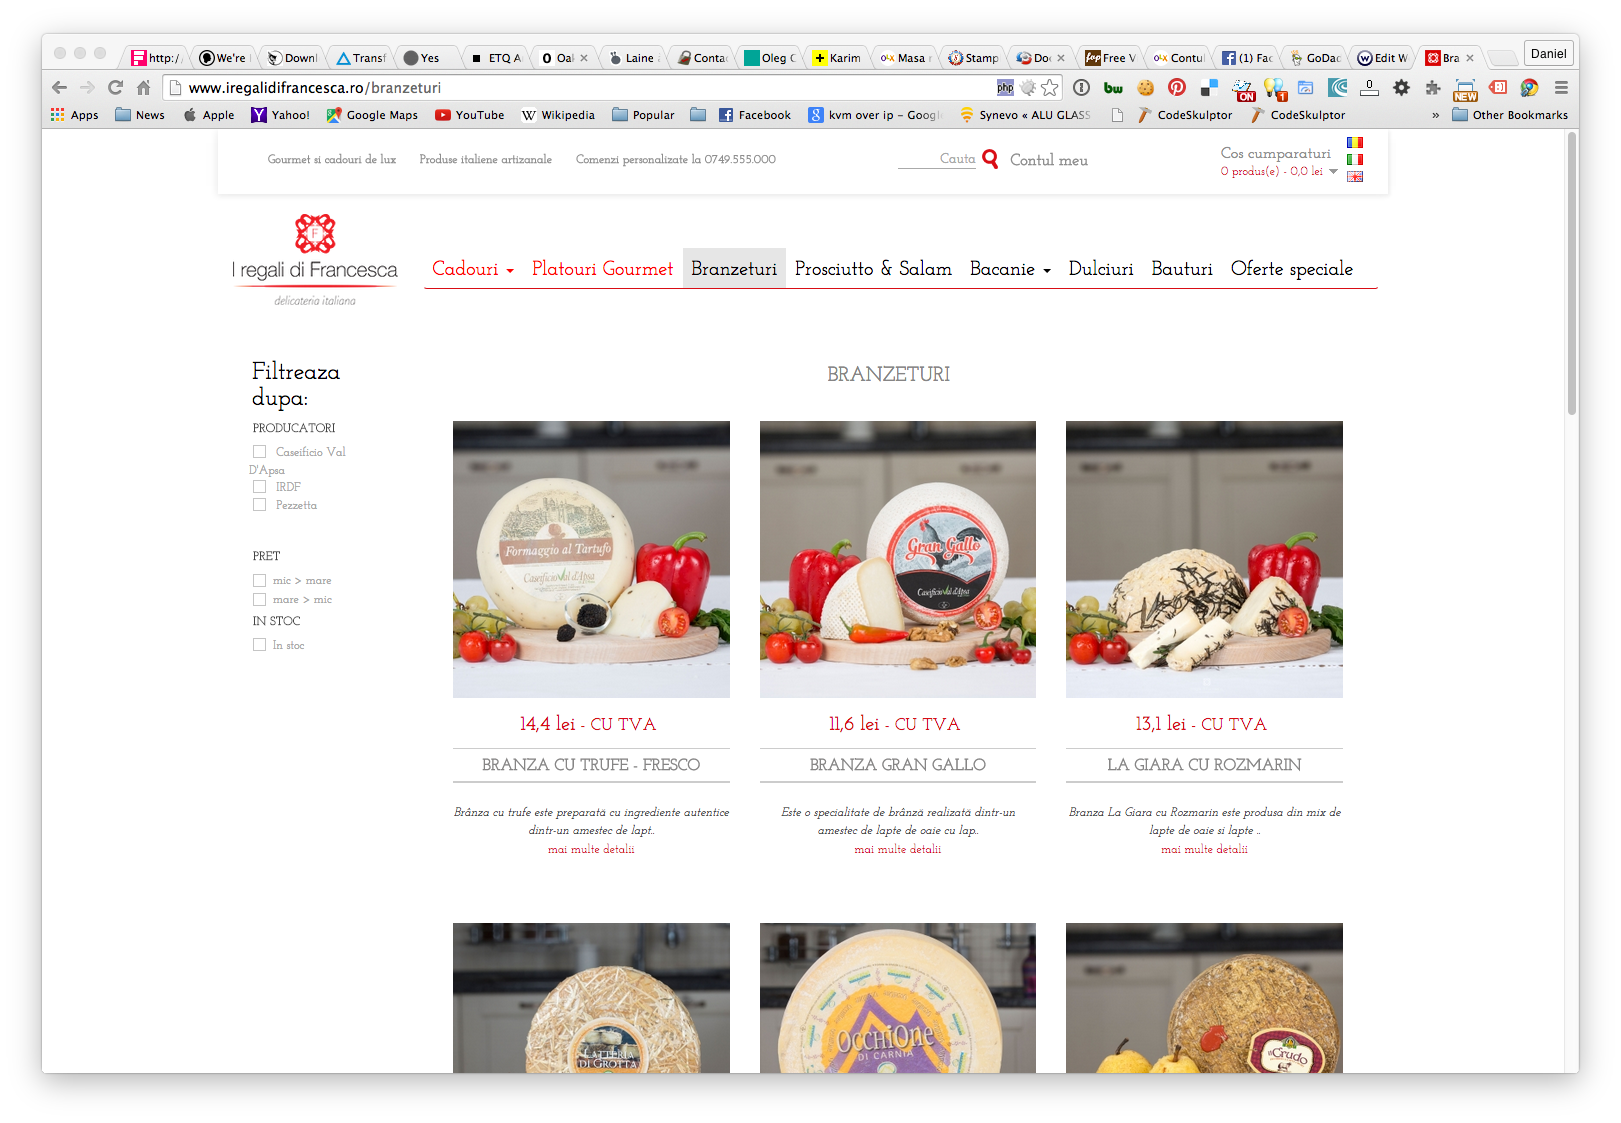The image size is (1621, 1123).
Task: Open mai multe detalii for Branza cu Trufe
Action: coord(591,849)
